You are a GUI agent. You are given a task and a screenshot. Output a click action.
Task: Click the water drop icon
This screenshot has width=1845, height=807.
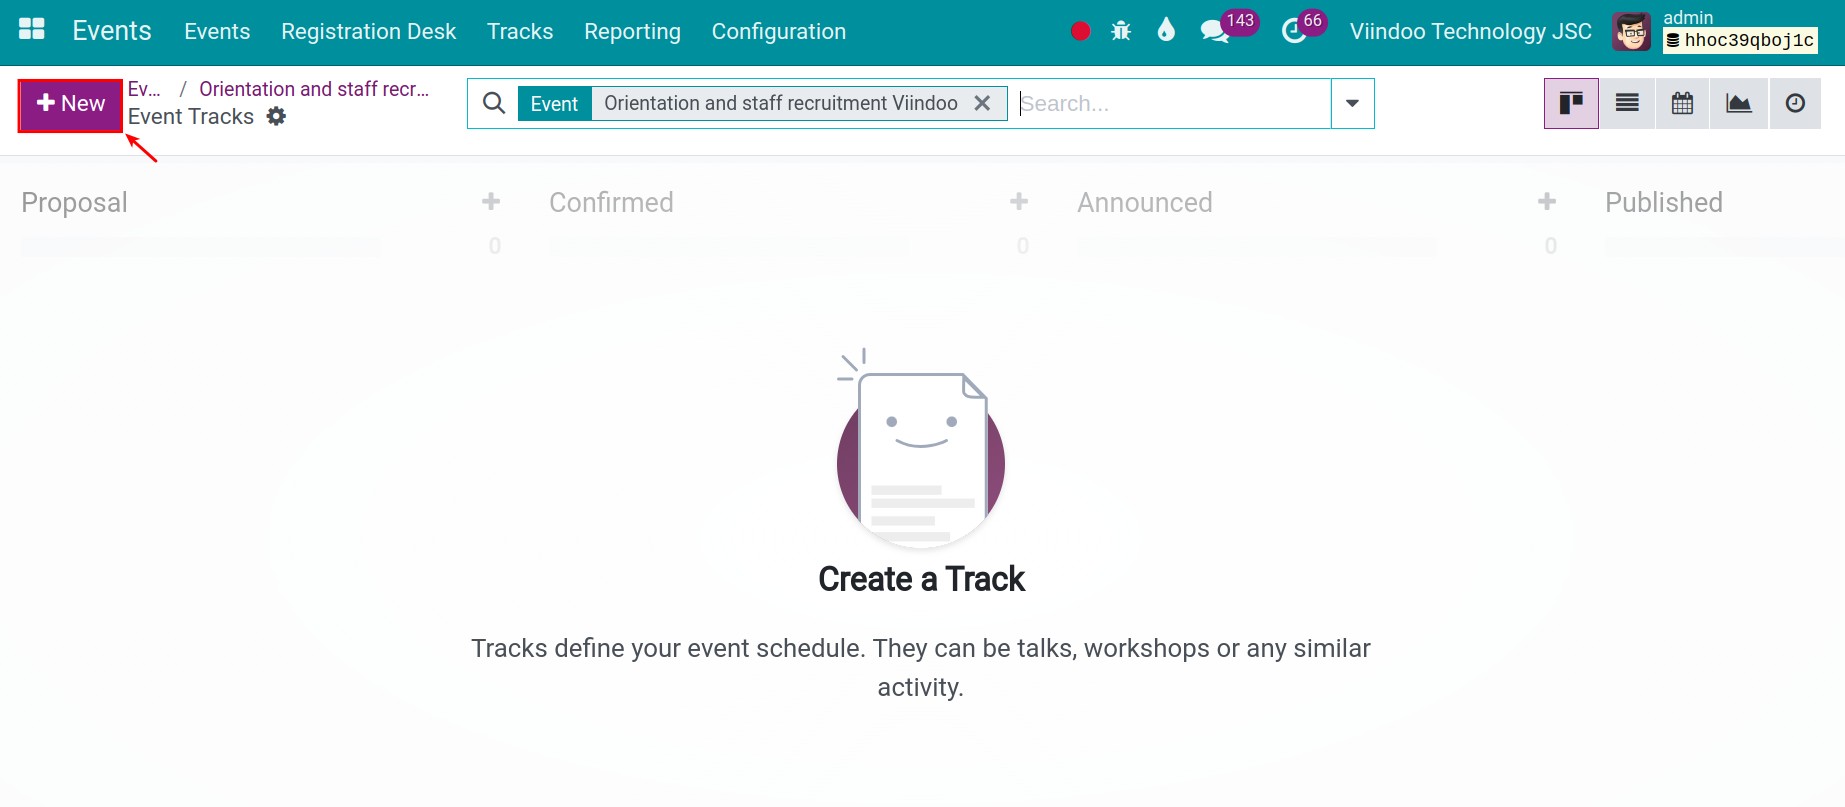[1166, 30]
